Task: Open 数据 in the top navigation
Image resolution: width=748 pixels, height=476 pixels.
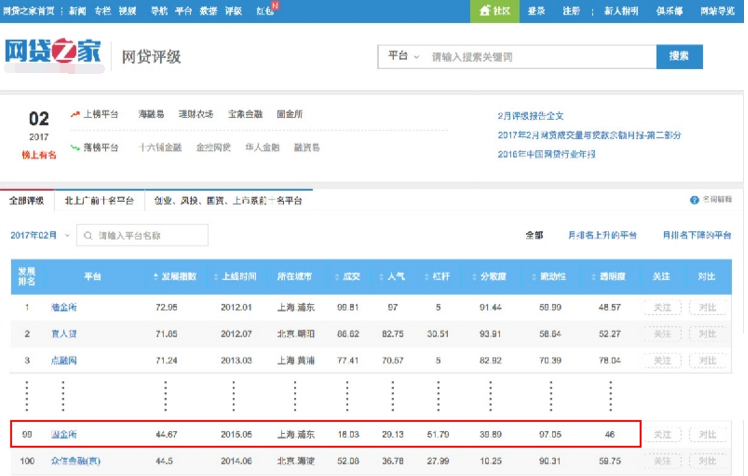Action: (x=208, y=10)
